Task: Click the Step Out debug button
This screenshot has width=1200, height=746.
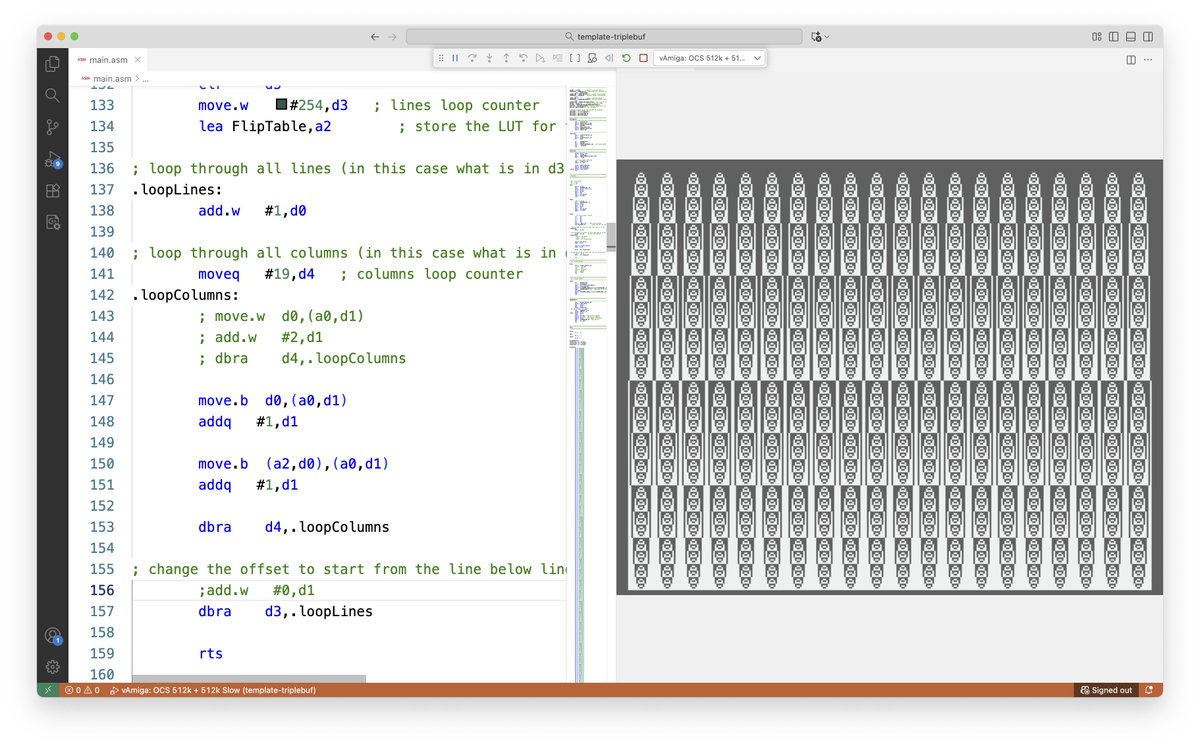Action: pyautogui.click(x=506, y=59)
